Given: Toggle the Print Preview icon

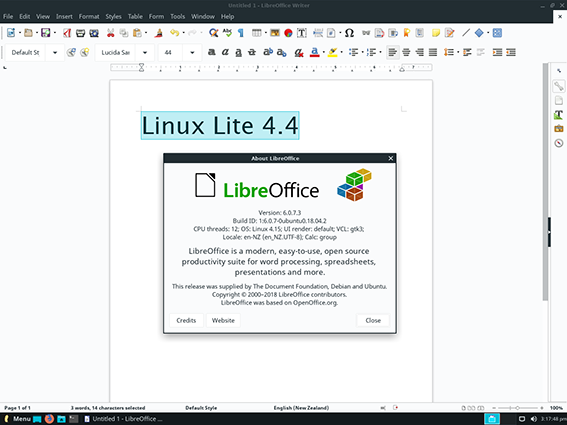Looking at the screenshot, I should pyautogui.click(x=94, y=33).
